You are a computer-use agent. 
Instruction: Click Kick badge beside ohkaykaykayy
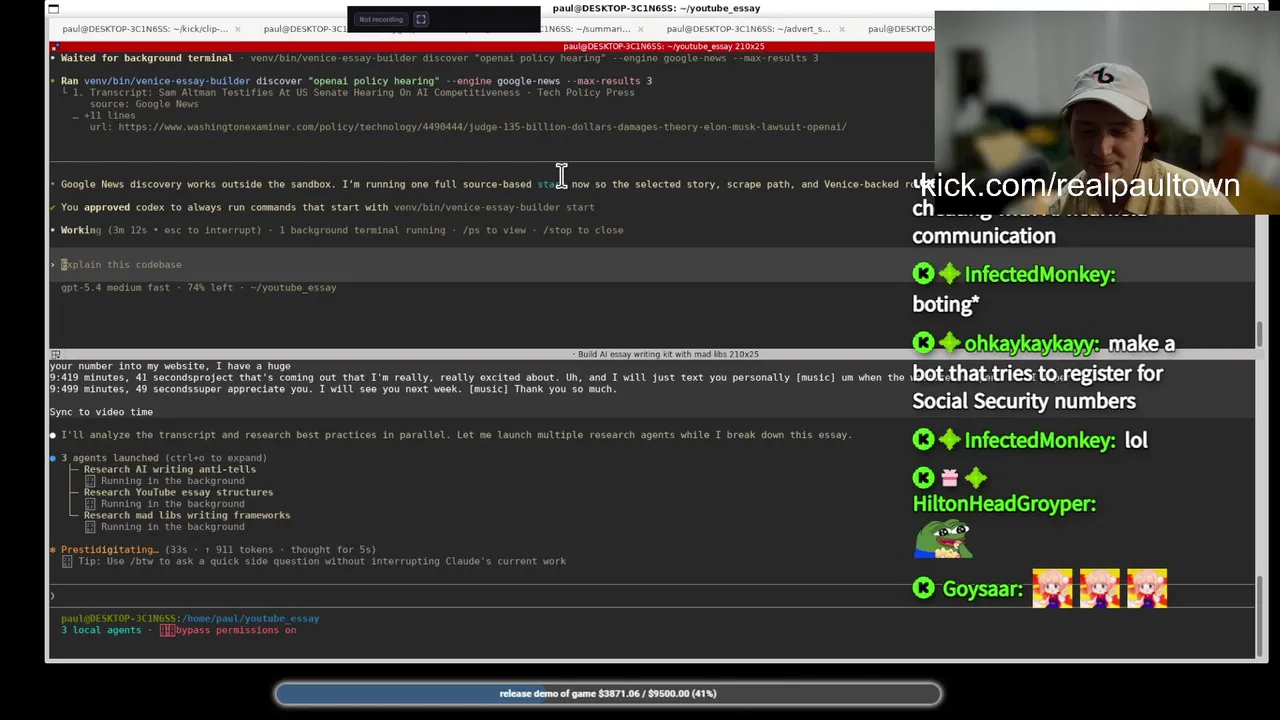tap(923, 343)
